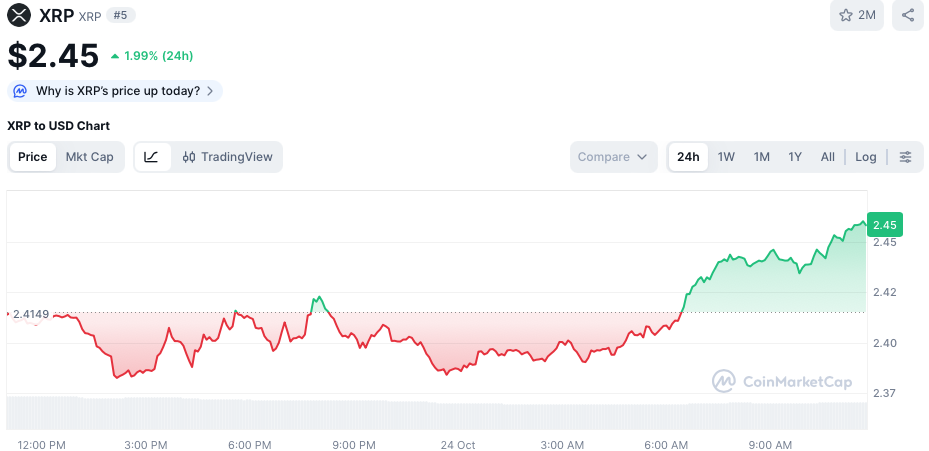
Task: Click the XRP coin logo icon
Action: point(19,15)
